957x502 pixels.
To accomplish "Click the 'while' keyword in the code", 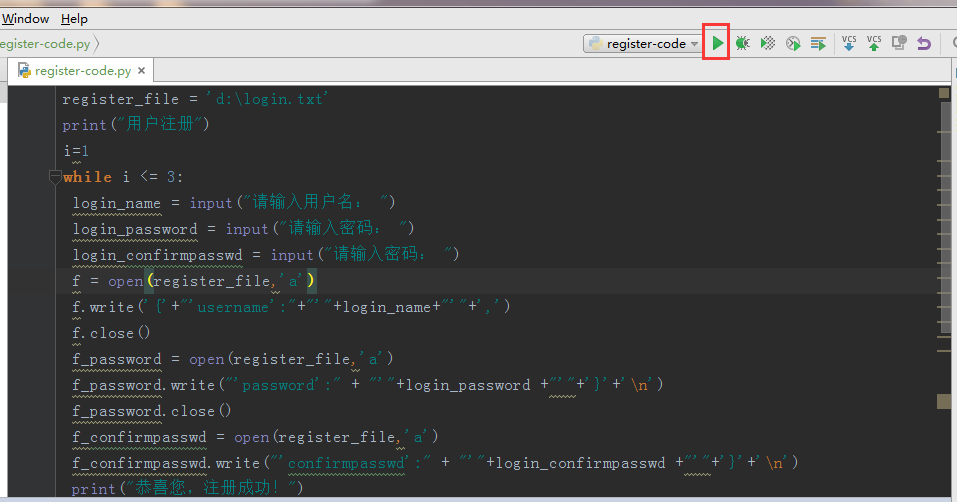I will click(87, 177).
